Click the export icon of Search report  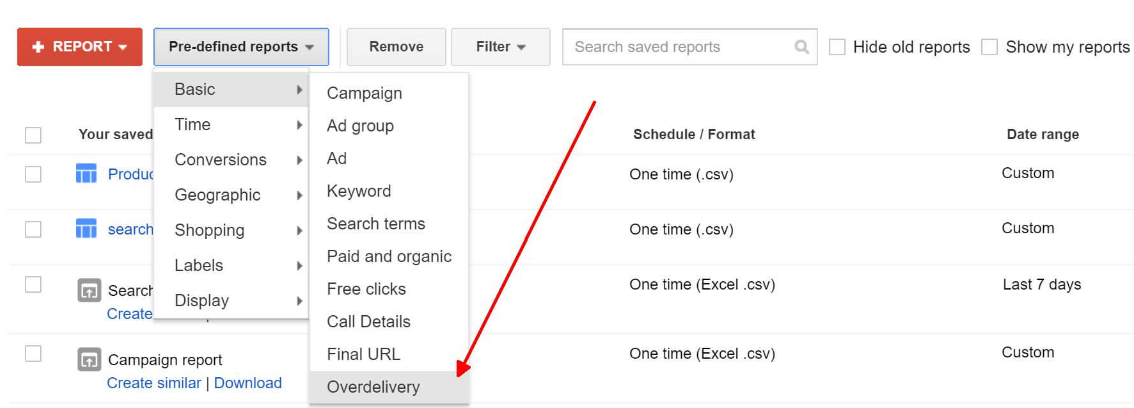(89, 291)
